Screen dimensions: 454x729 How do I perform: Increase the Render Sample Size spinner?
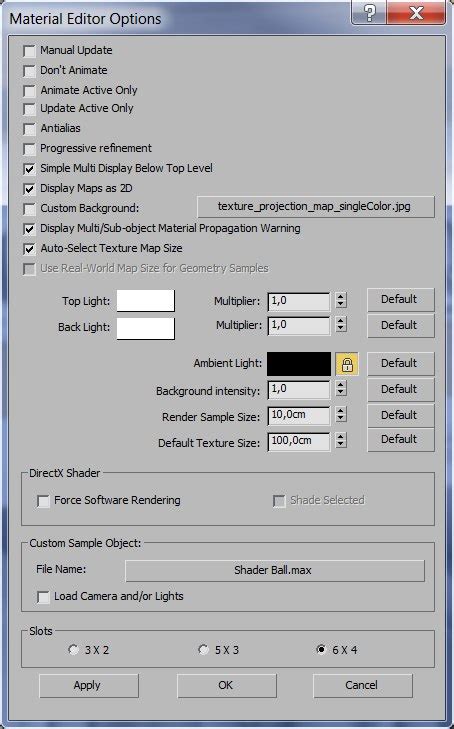coord(341,411)
